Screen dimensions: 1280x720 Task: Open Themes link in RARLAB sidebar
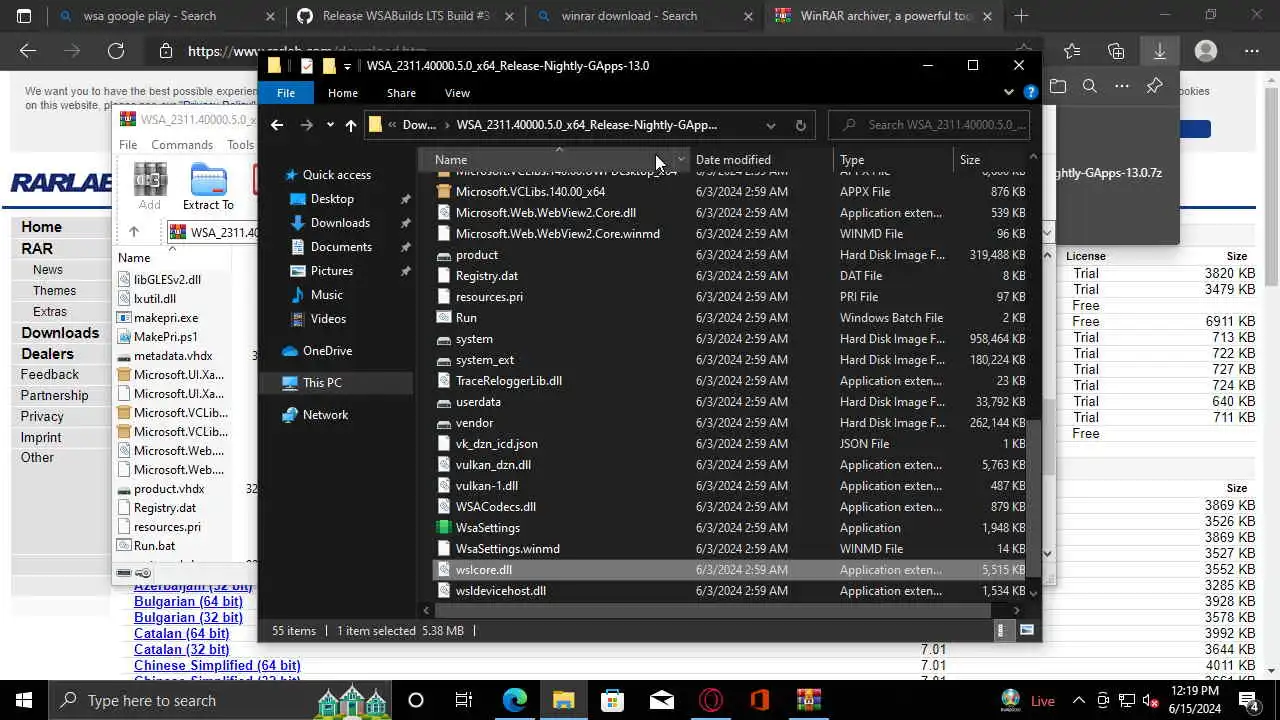click(54, 291)
